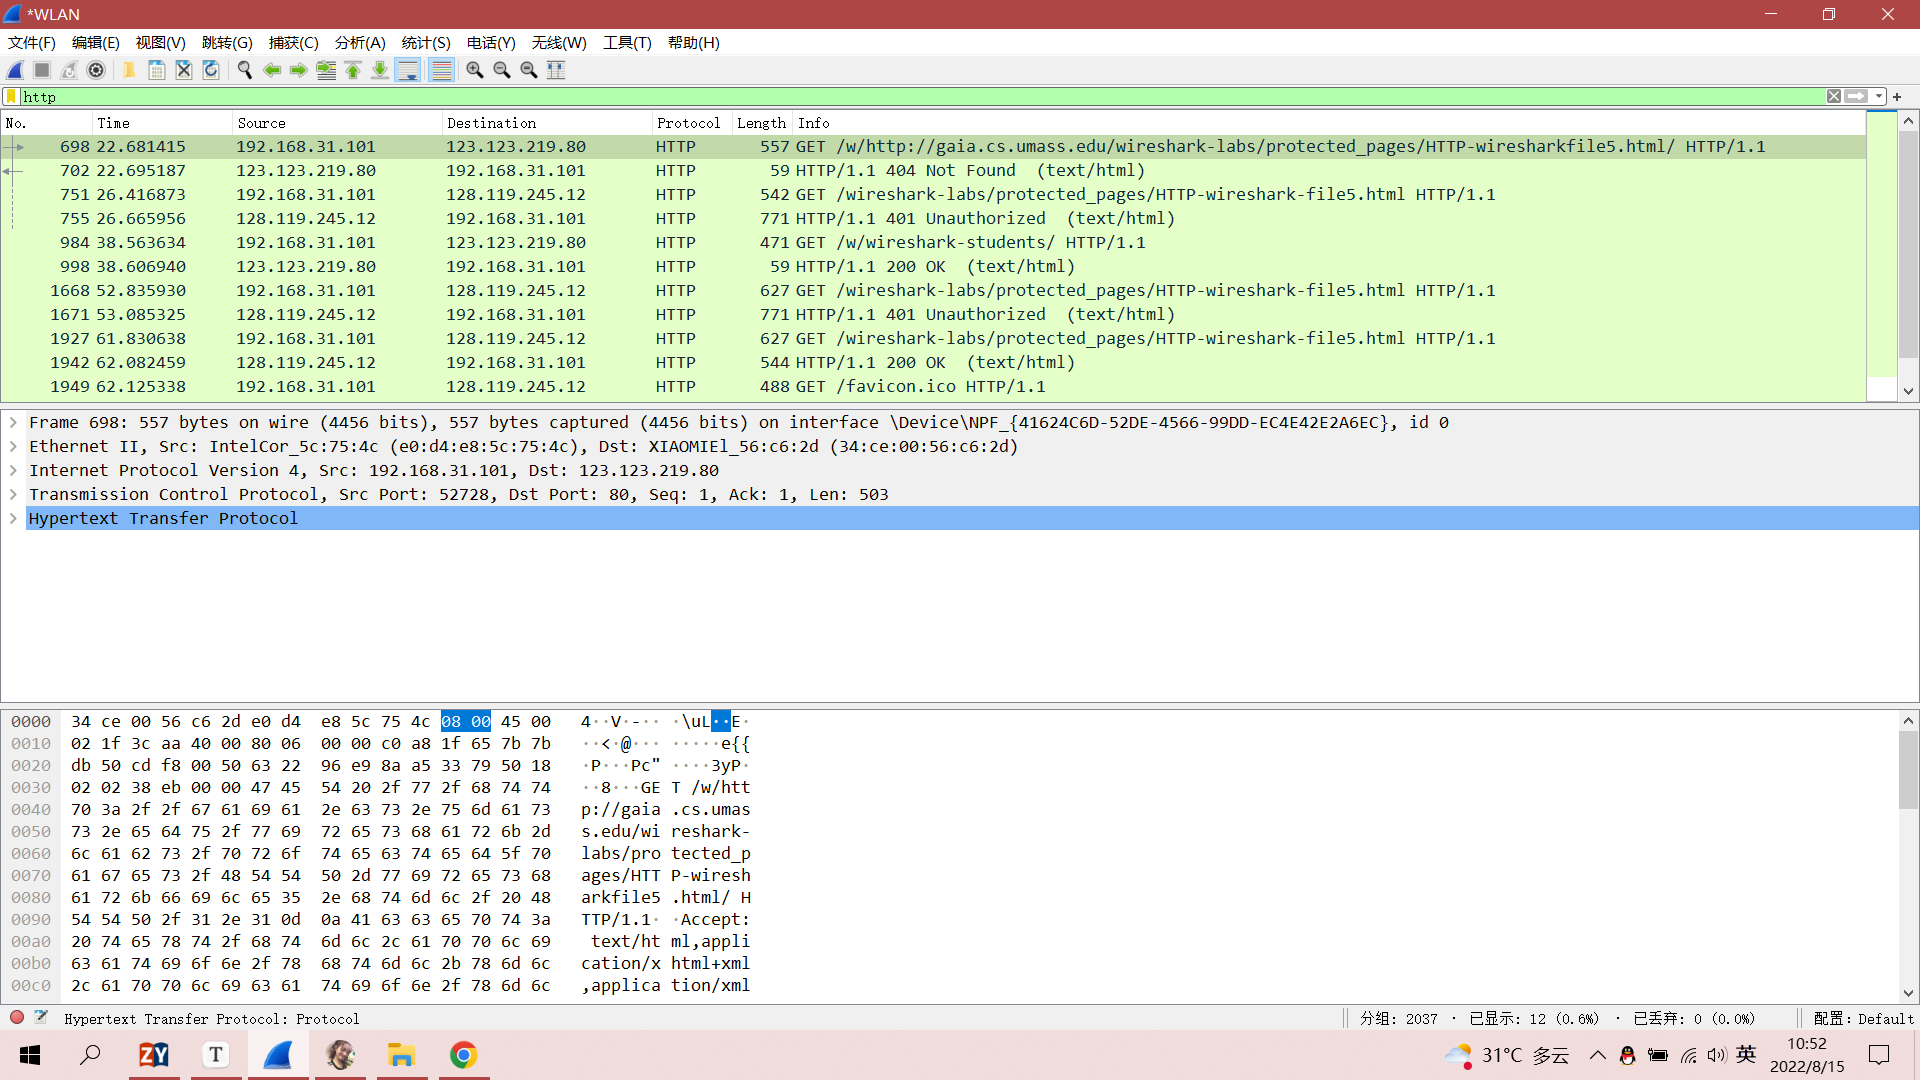Switch to Google Chrome in taskbar
This screenshot has height=1080, width=1920.
pyautogui.click(x=463, y=1055)
